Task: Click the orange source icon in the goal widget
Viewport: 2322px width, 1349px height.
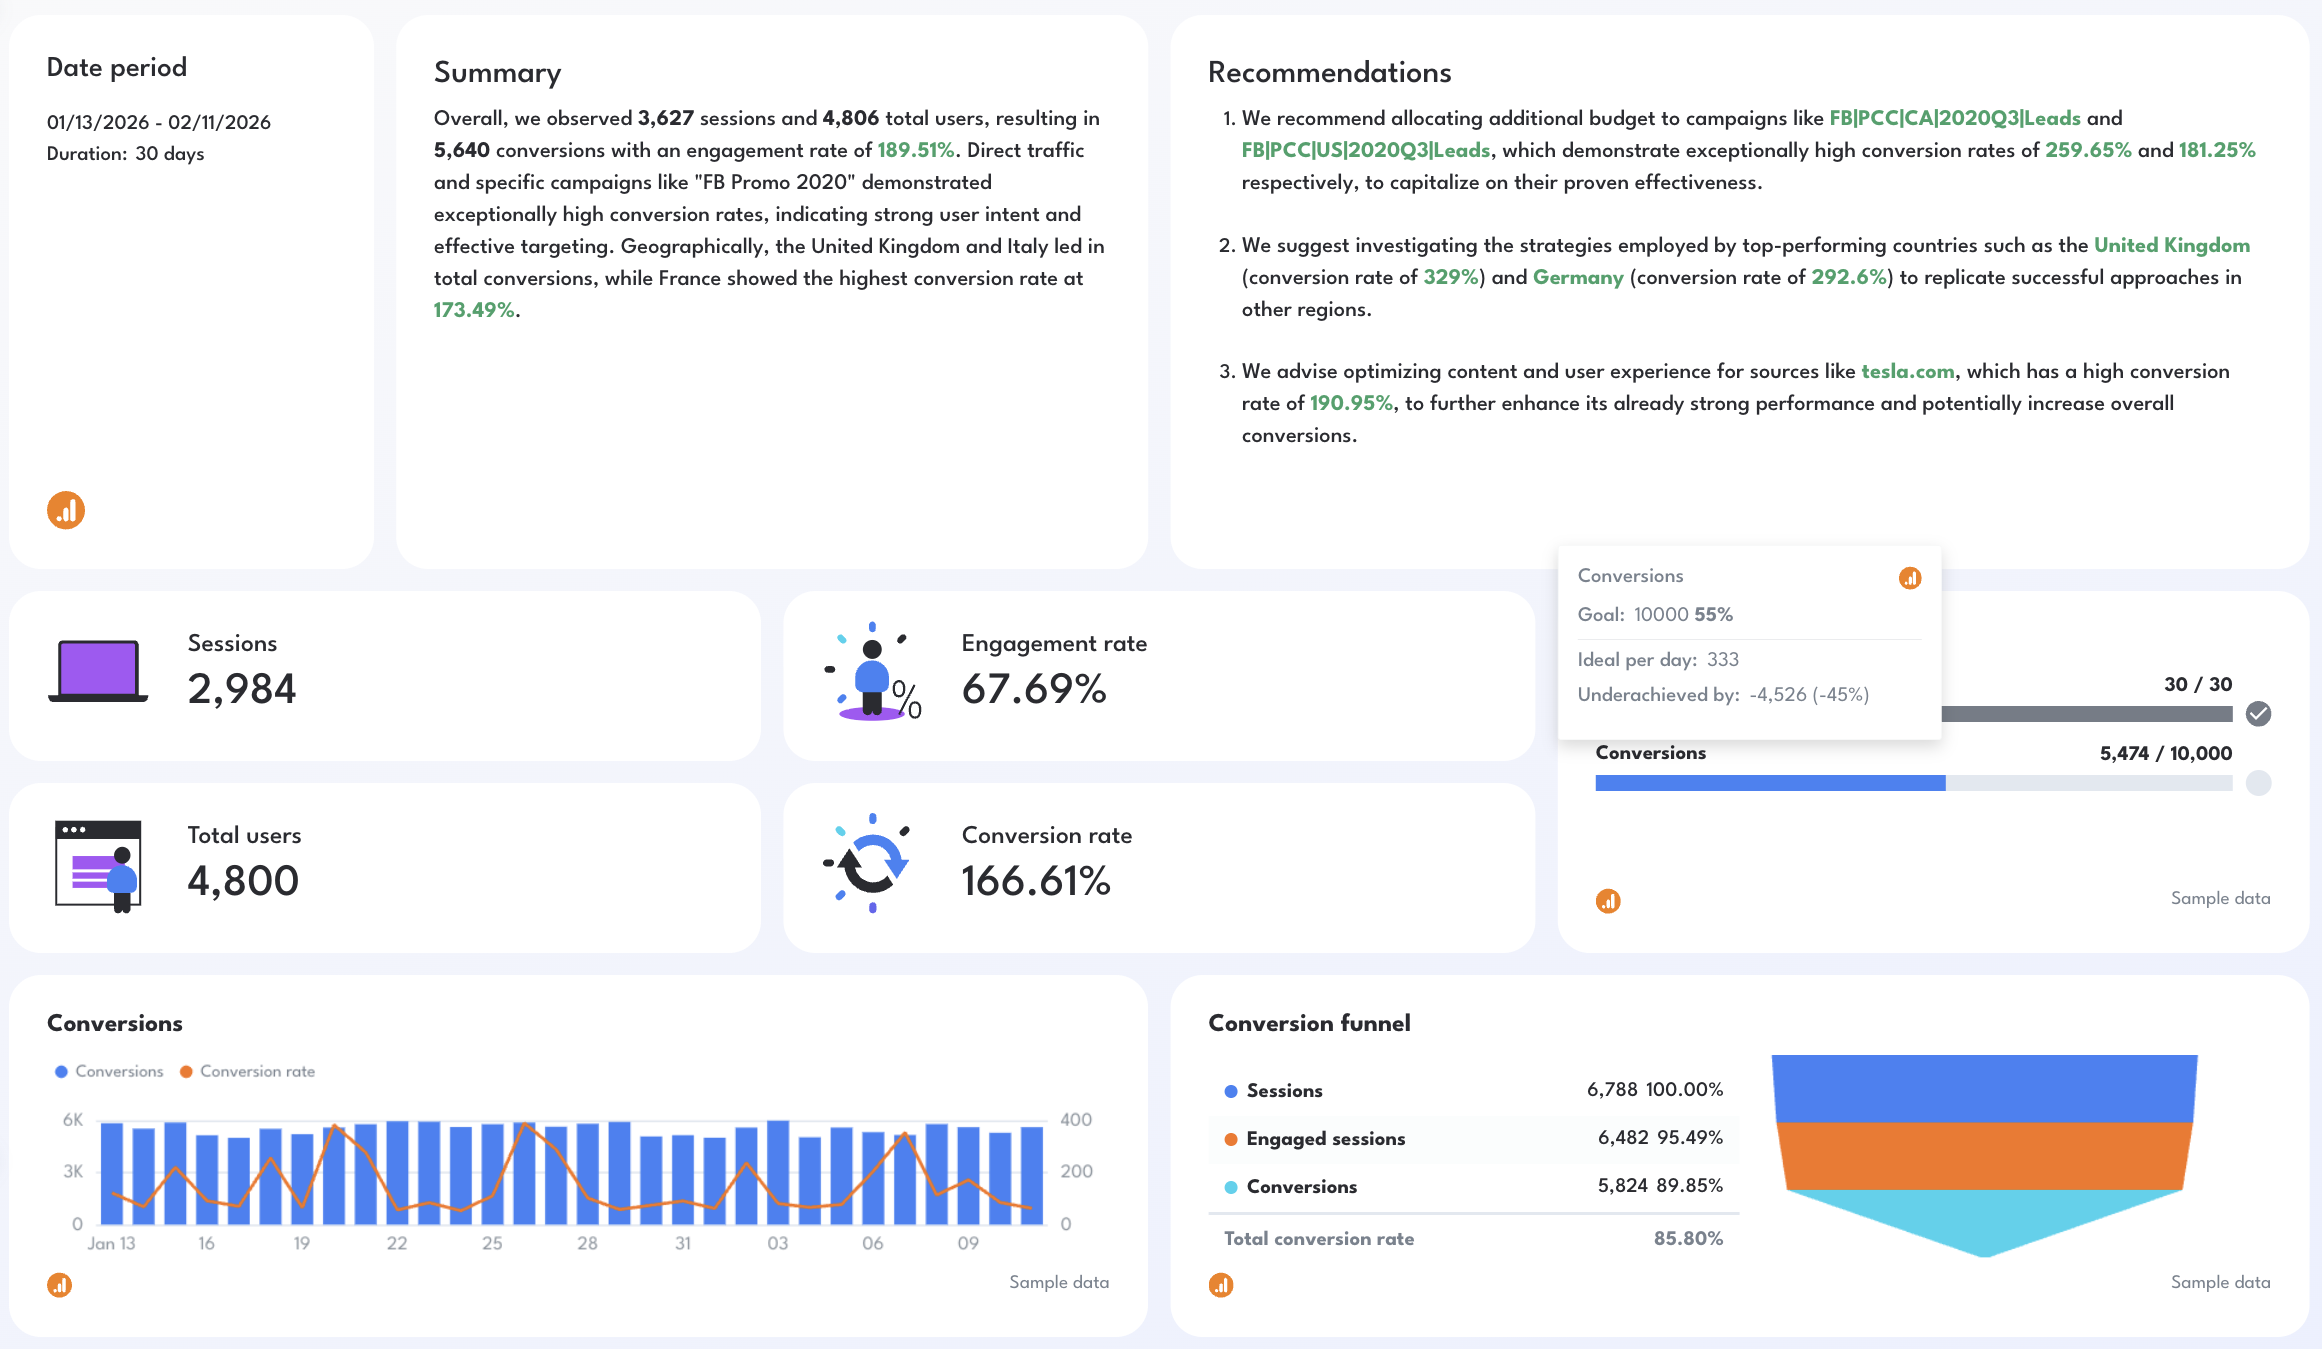Action: coord(1609,901)
